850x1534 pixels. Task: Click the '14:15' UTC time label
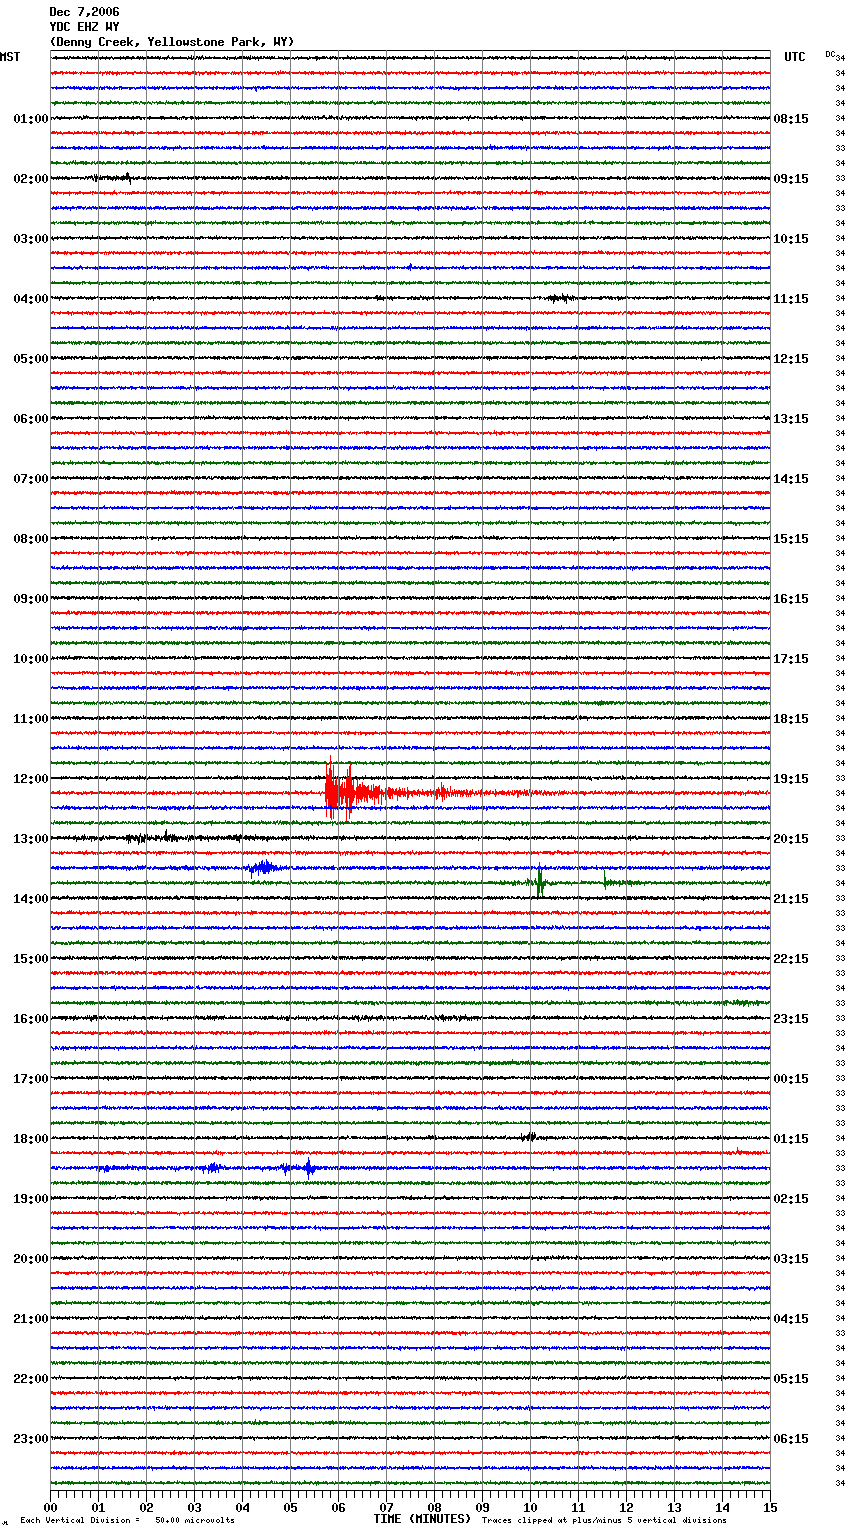tap(791, 479)
